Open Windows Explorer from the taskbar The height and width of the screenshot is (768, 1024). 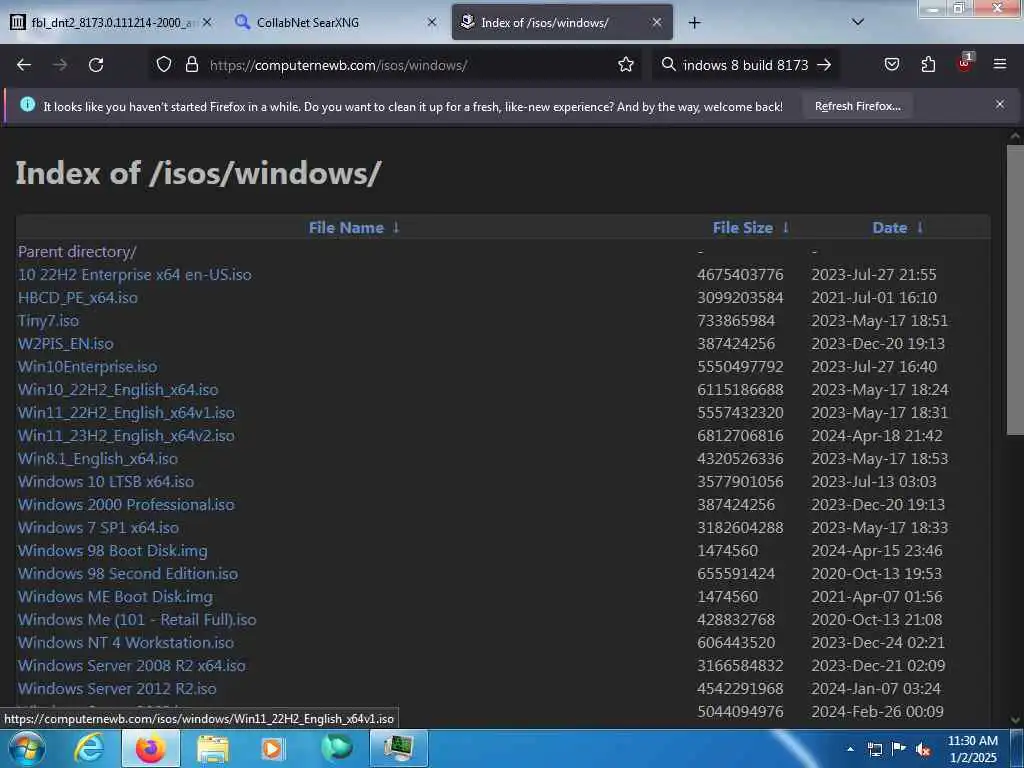[x=213, y=748]
